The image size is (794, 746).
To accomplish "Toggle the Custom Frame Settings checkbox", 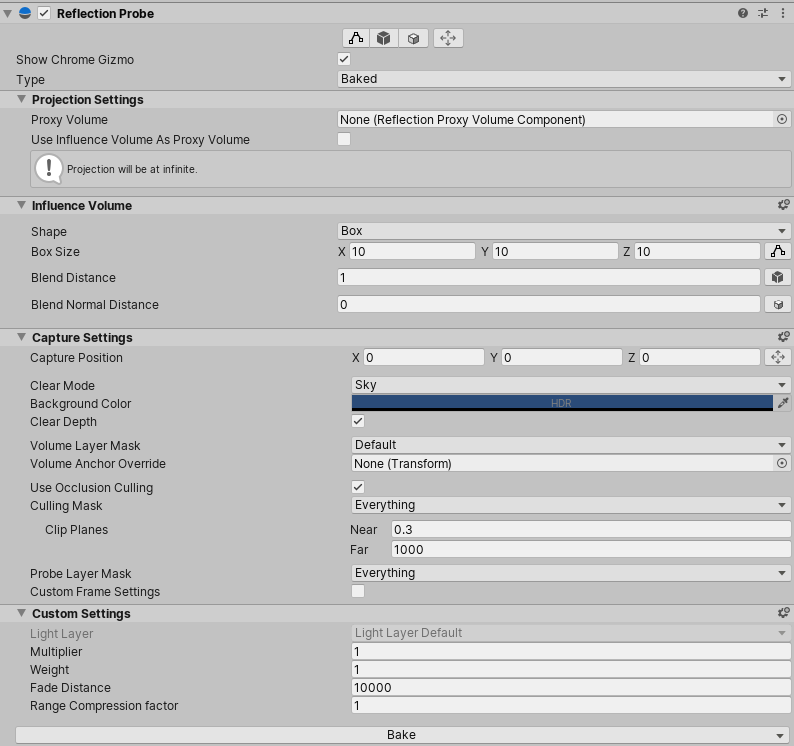I will pyautogui.click(x=358, y=592).
